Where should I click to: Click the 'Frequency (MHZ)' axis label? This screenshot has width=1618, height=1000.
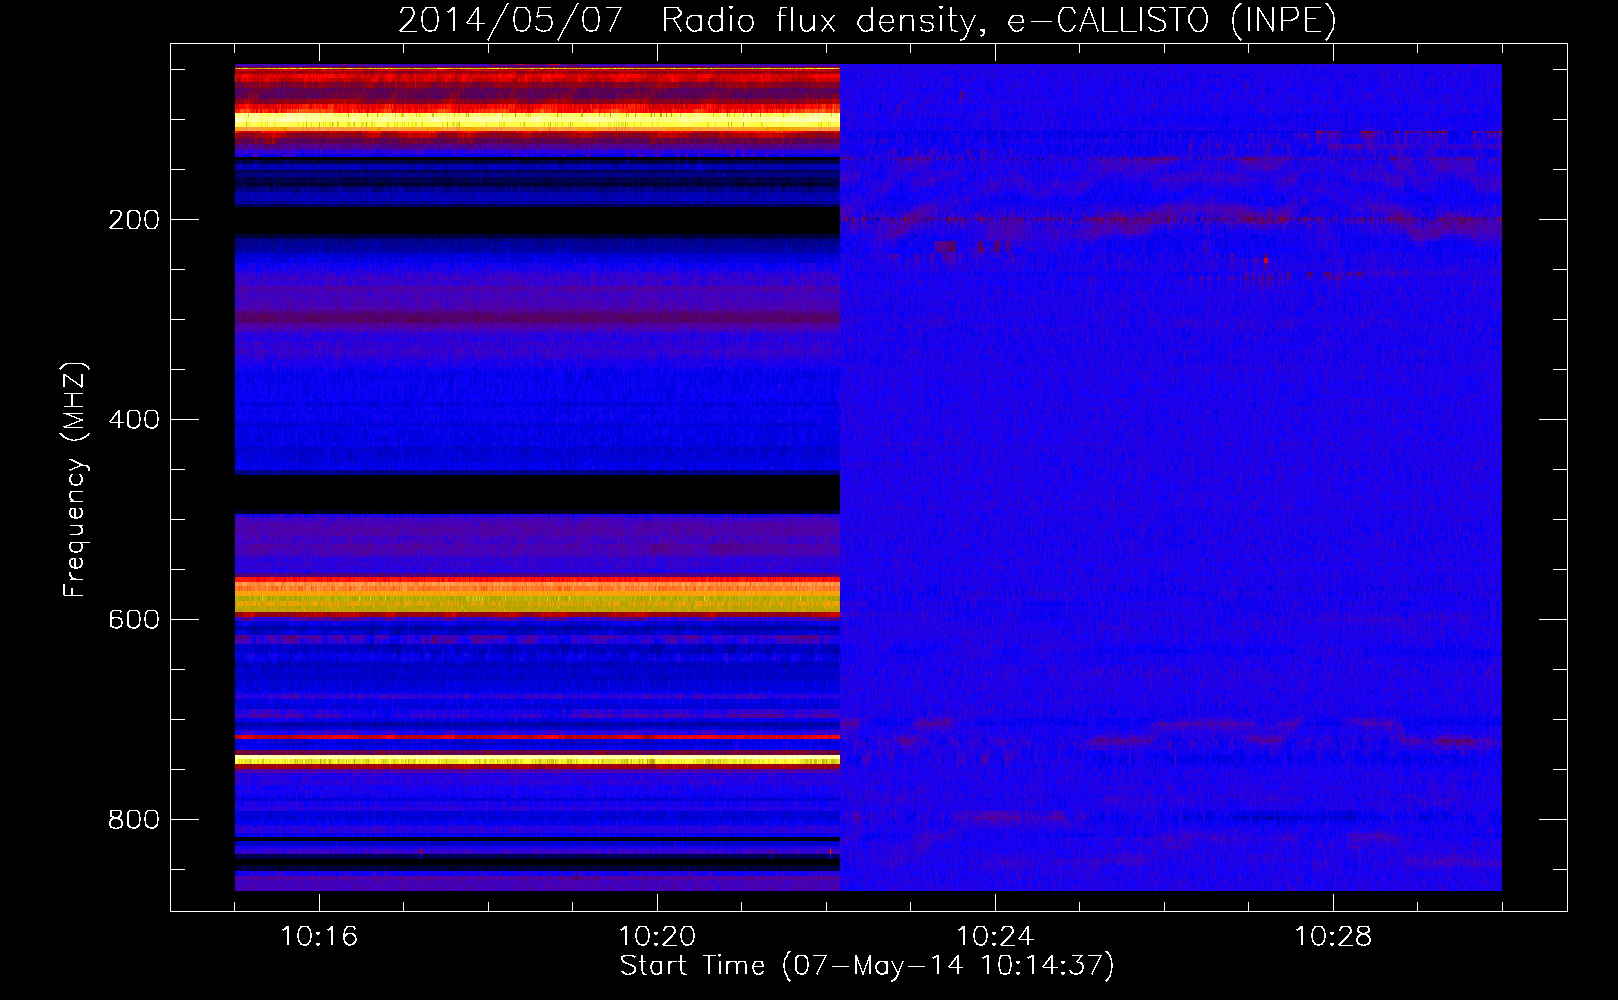[x=76, y=480]
